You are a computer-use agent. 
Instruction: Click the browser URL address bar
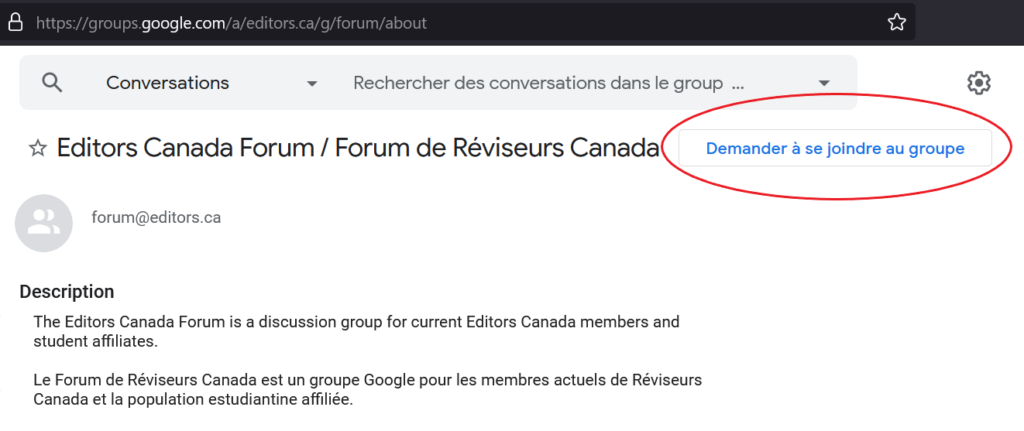pyautogui.click(x=457, y=23)
